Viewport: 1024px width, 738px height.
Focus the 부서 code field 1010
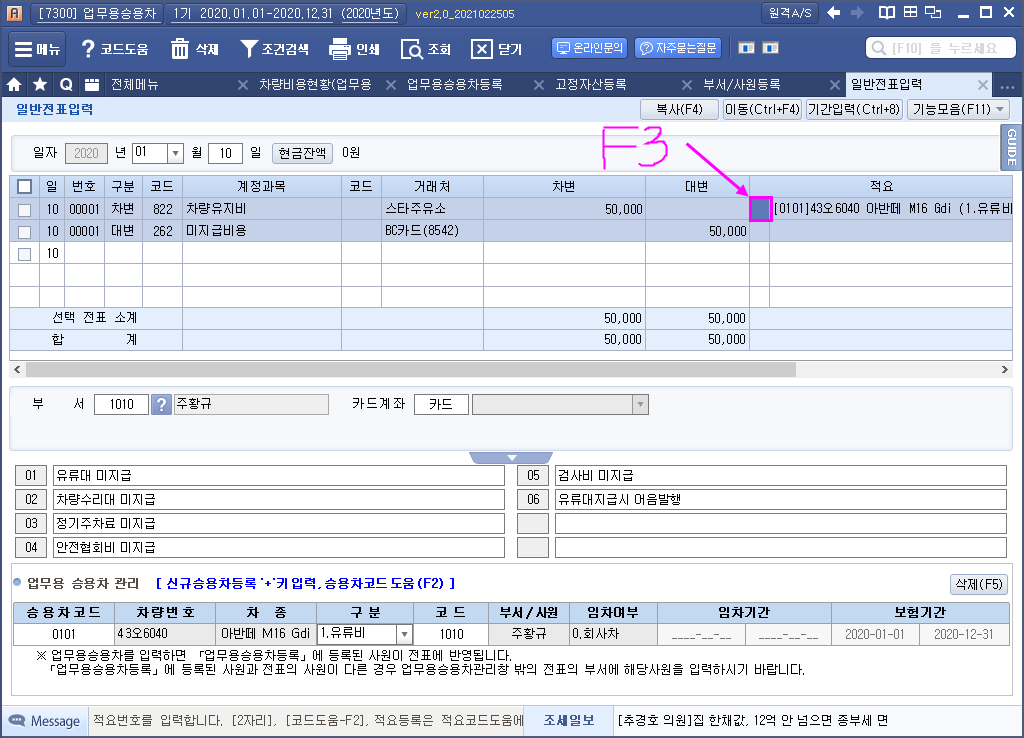click(121, 404)
